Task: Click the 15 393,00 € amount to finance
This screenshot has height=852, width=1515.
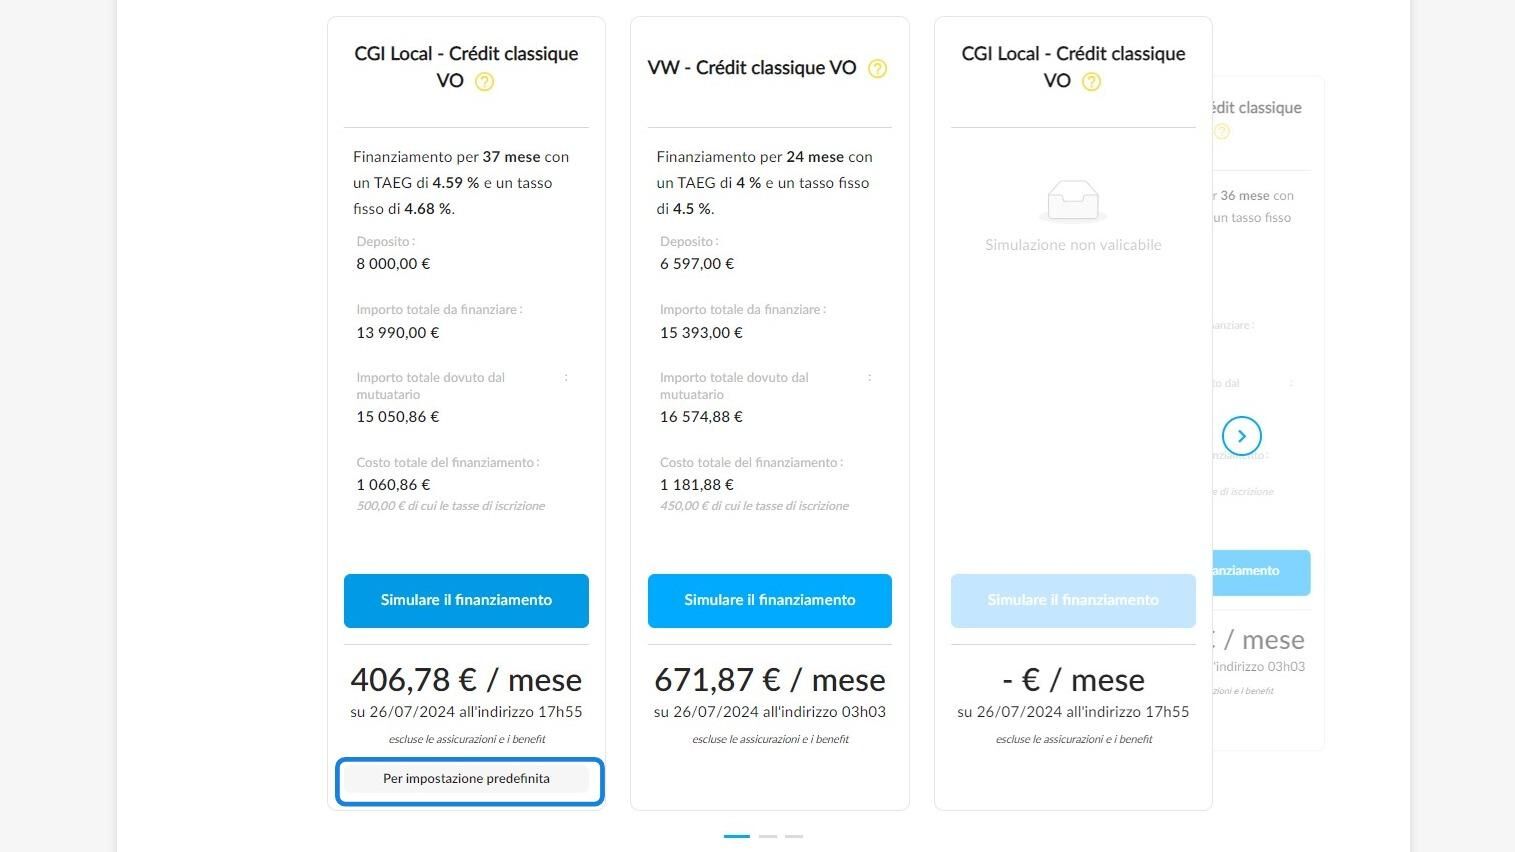Action: click(701, 333)
